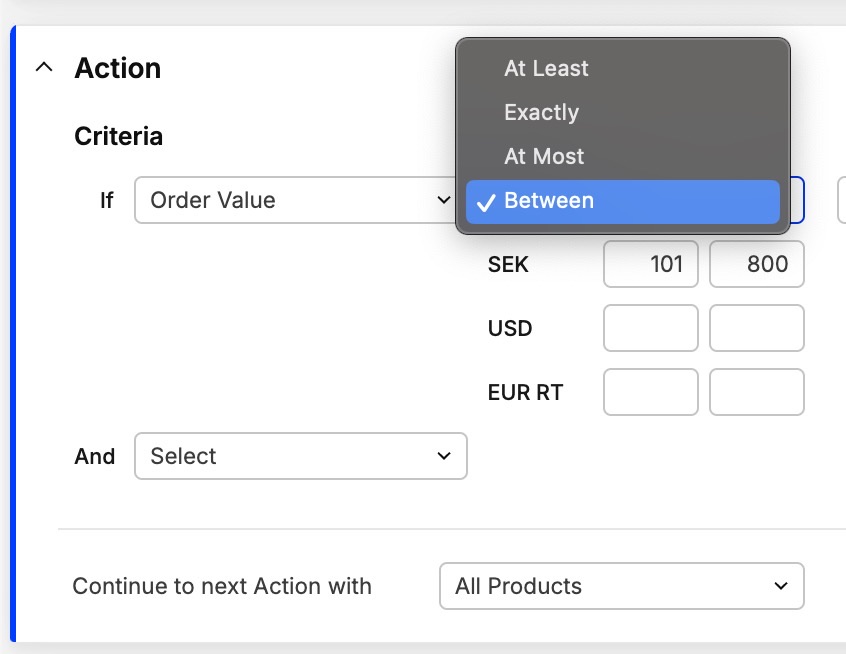Click the SEK maximum field showing 800
The height and width of the screenshot is (654, 846).
(x=757, y=264)
